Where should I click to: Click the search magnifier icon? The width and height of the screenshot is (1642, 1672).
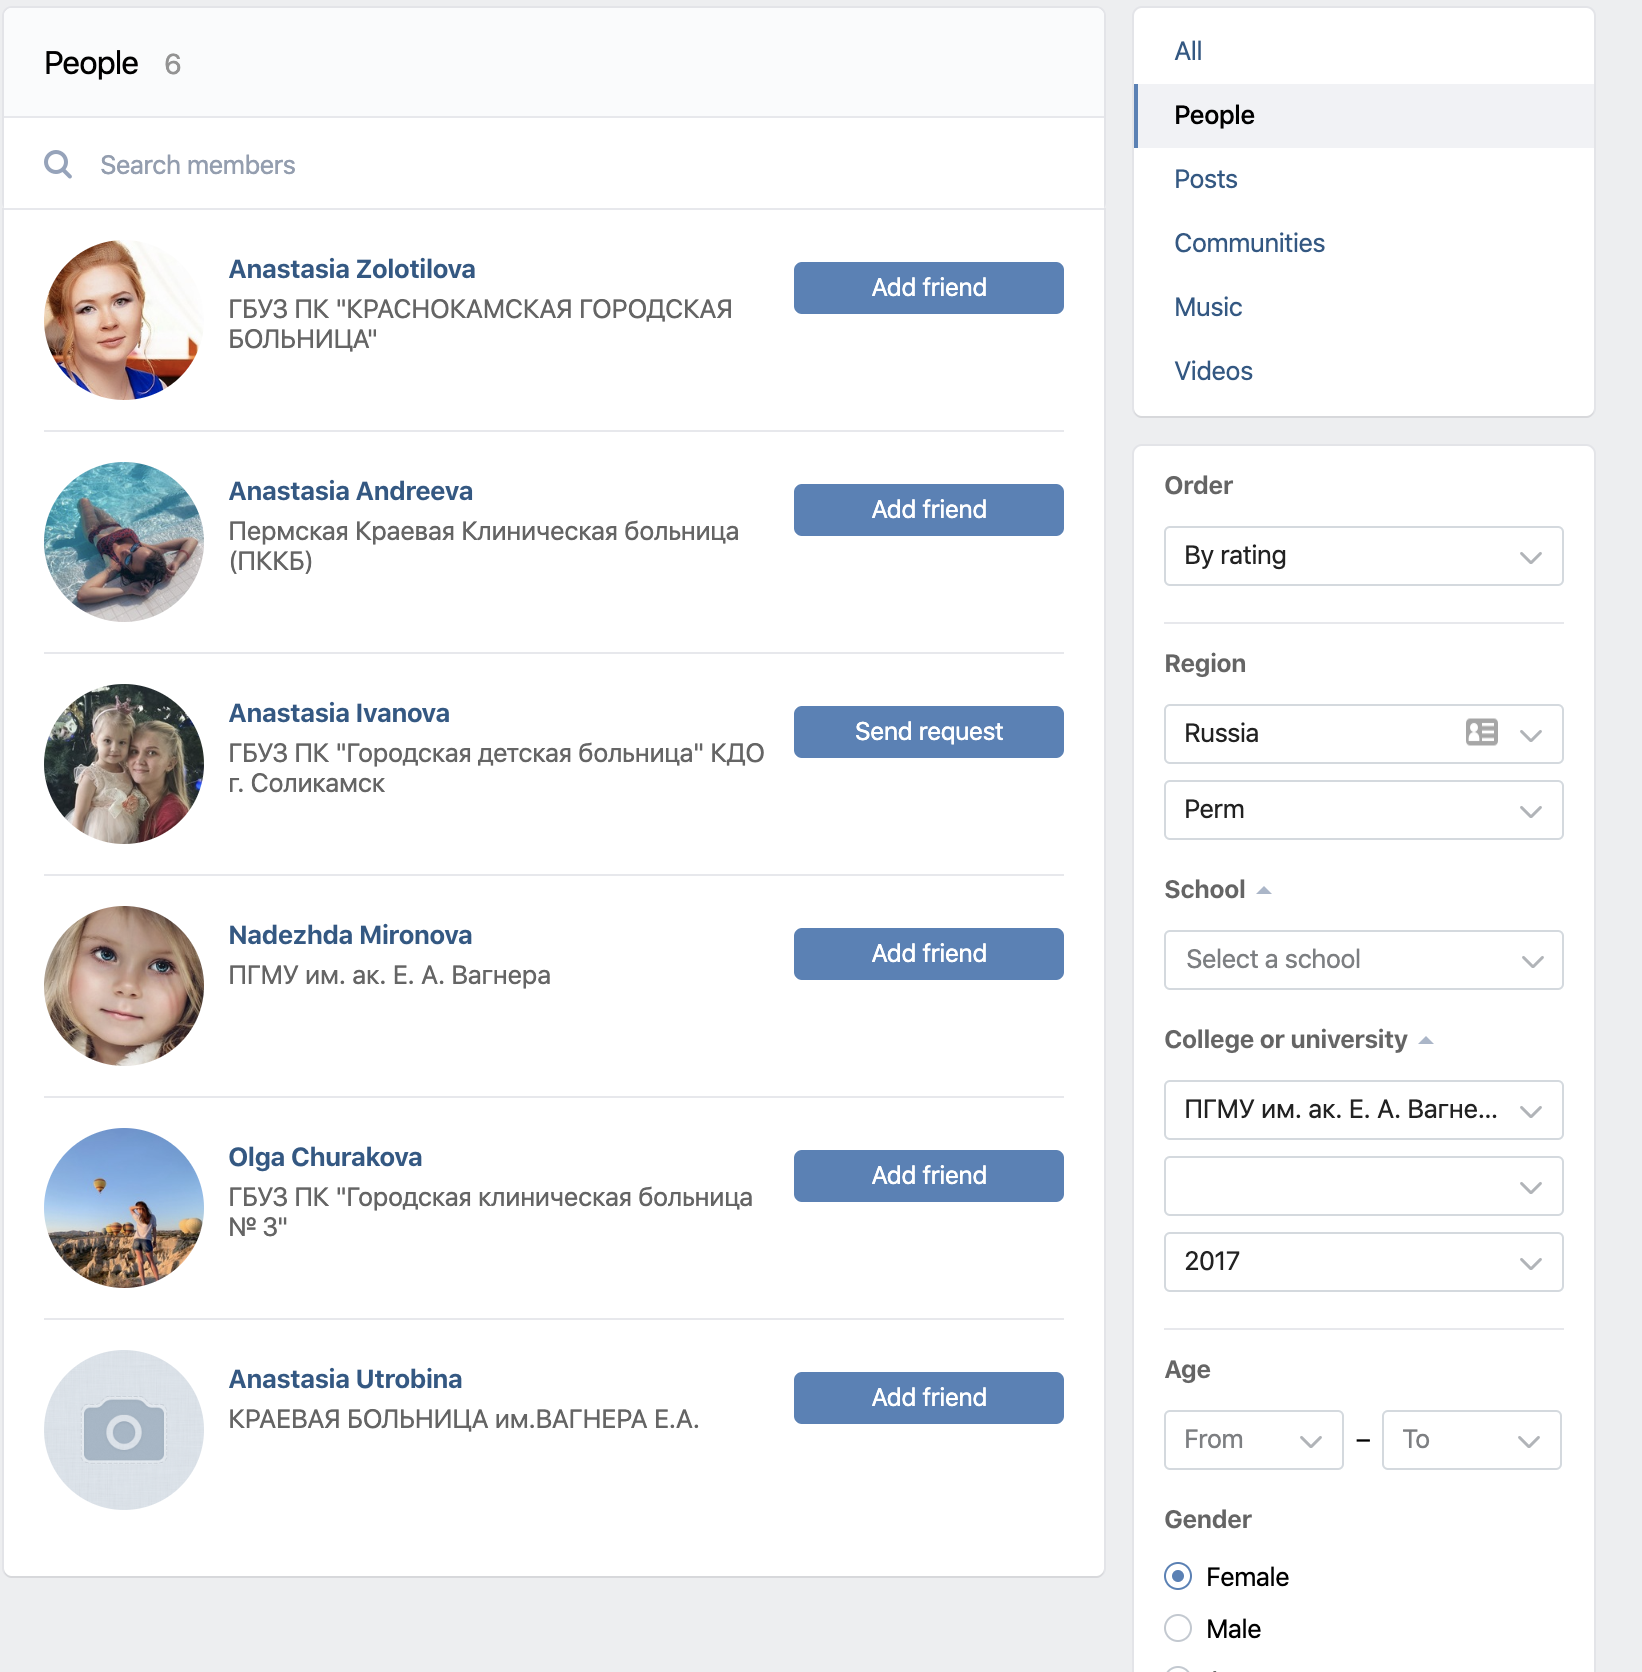pyautogui.click(x=58, y=165)
